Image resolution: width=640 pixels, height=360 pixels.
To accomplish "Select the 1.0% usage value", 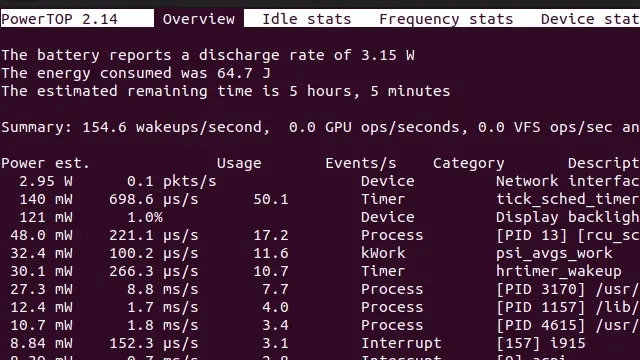I will pyautogui.click(x=145, y=217).
